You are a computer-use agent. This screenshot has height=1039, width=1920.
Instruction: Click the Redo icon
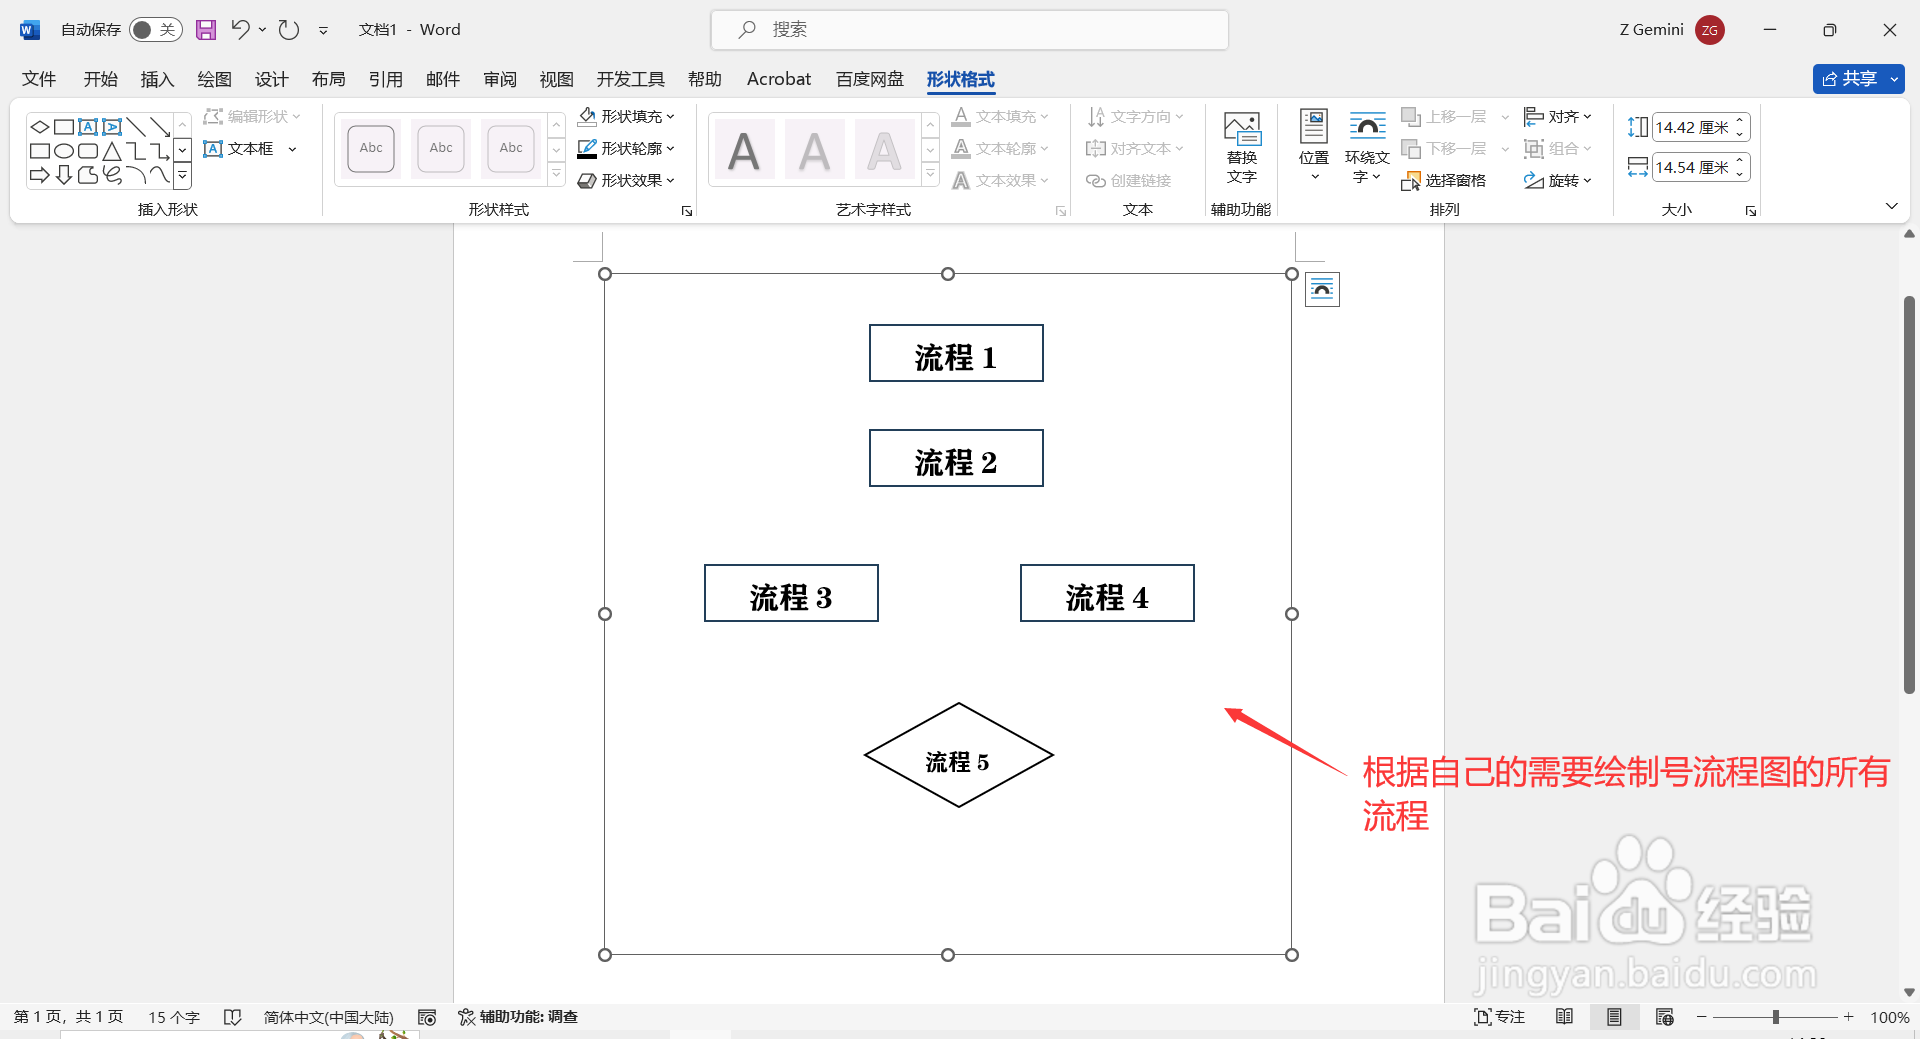(x=289, y=30)
